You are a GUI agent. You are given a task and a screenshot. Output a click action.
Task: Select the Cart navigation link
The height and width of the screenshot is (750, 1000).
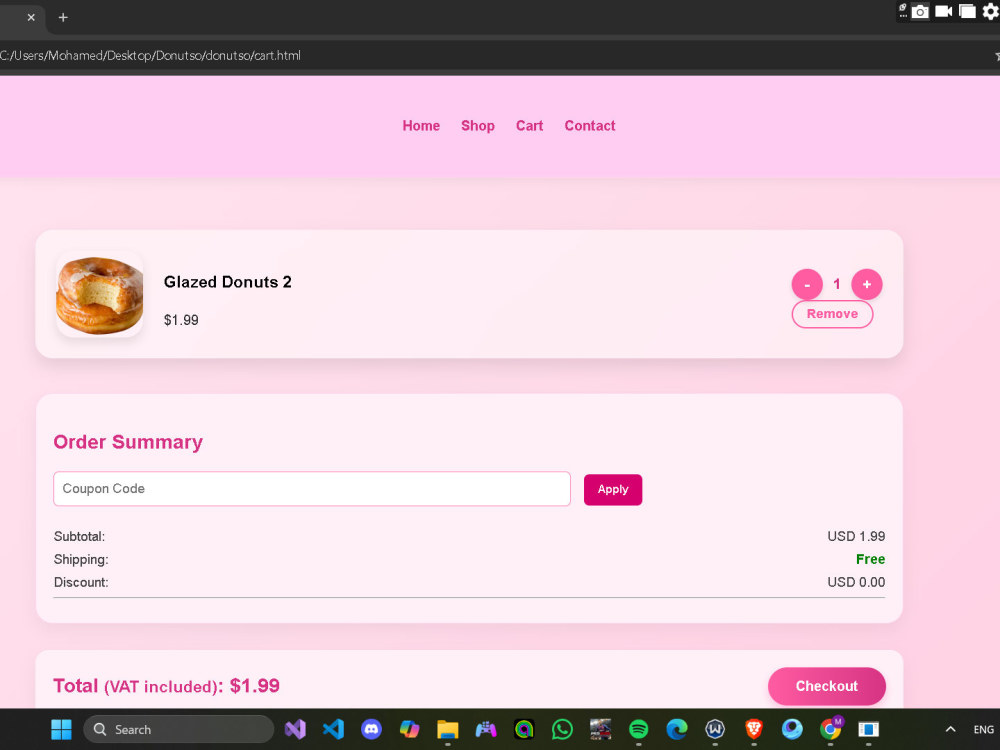click(x=529, y=126)
